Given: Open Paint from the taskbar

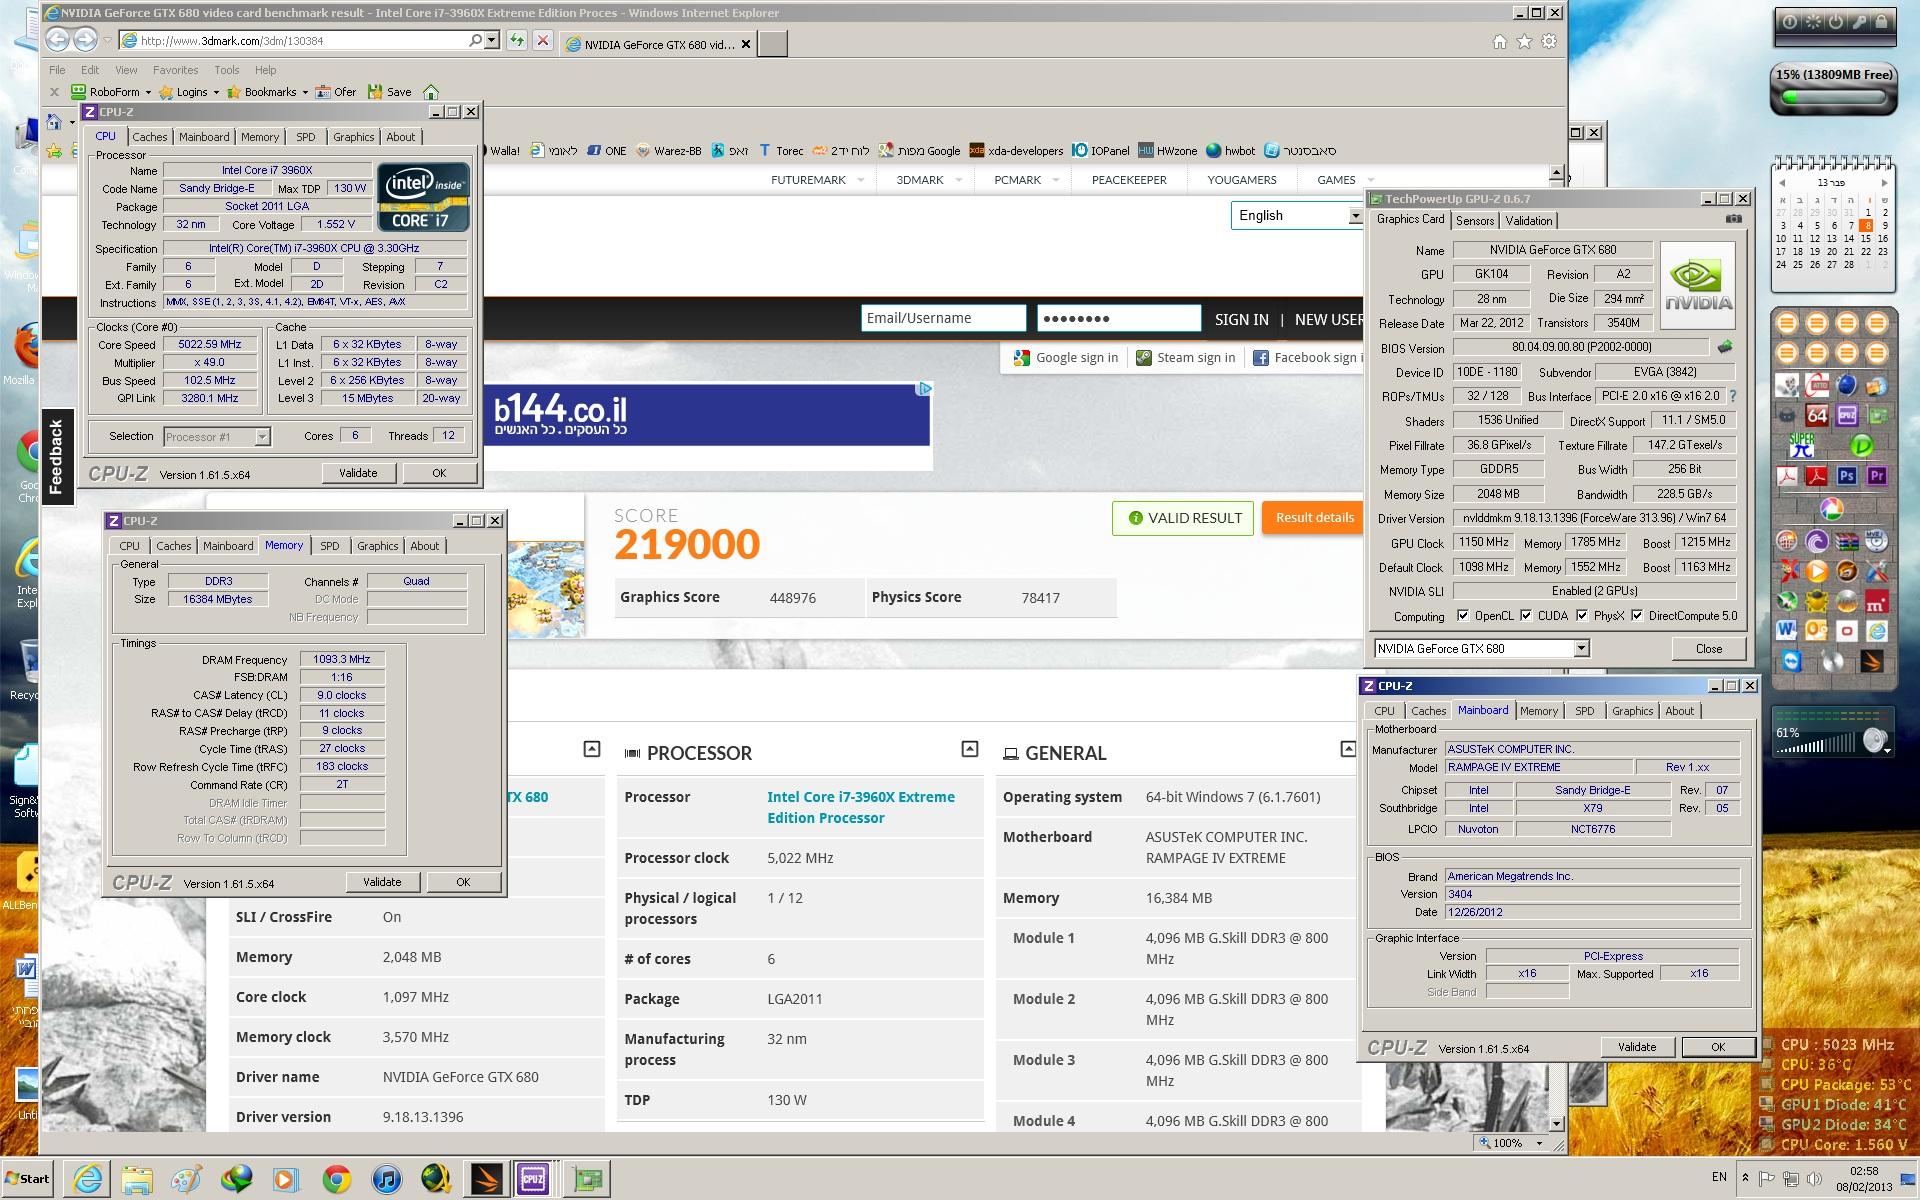Looking at the screenshot, I should pos(186,1179).
